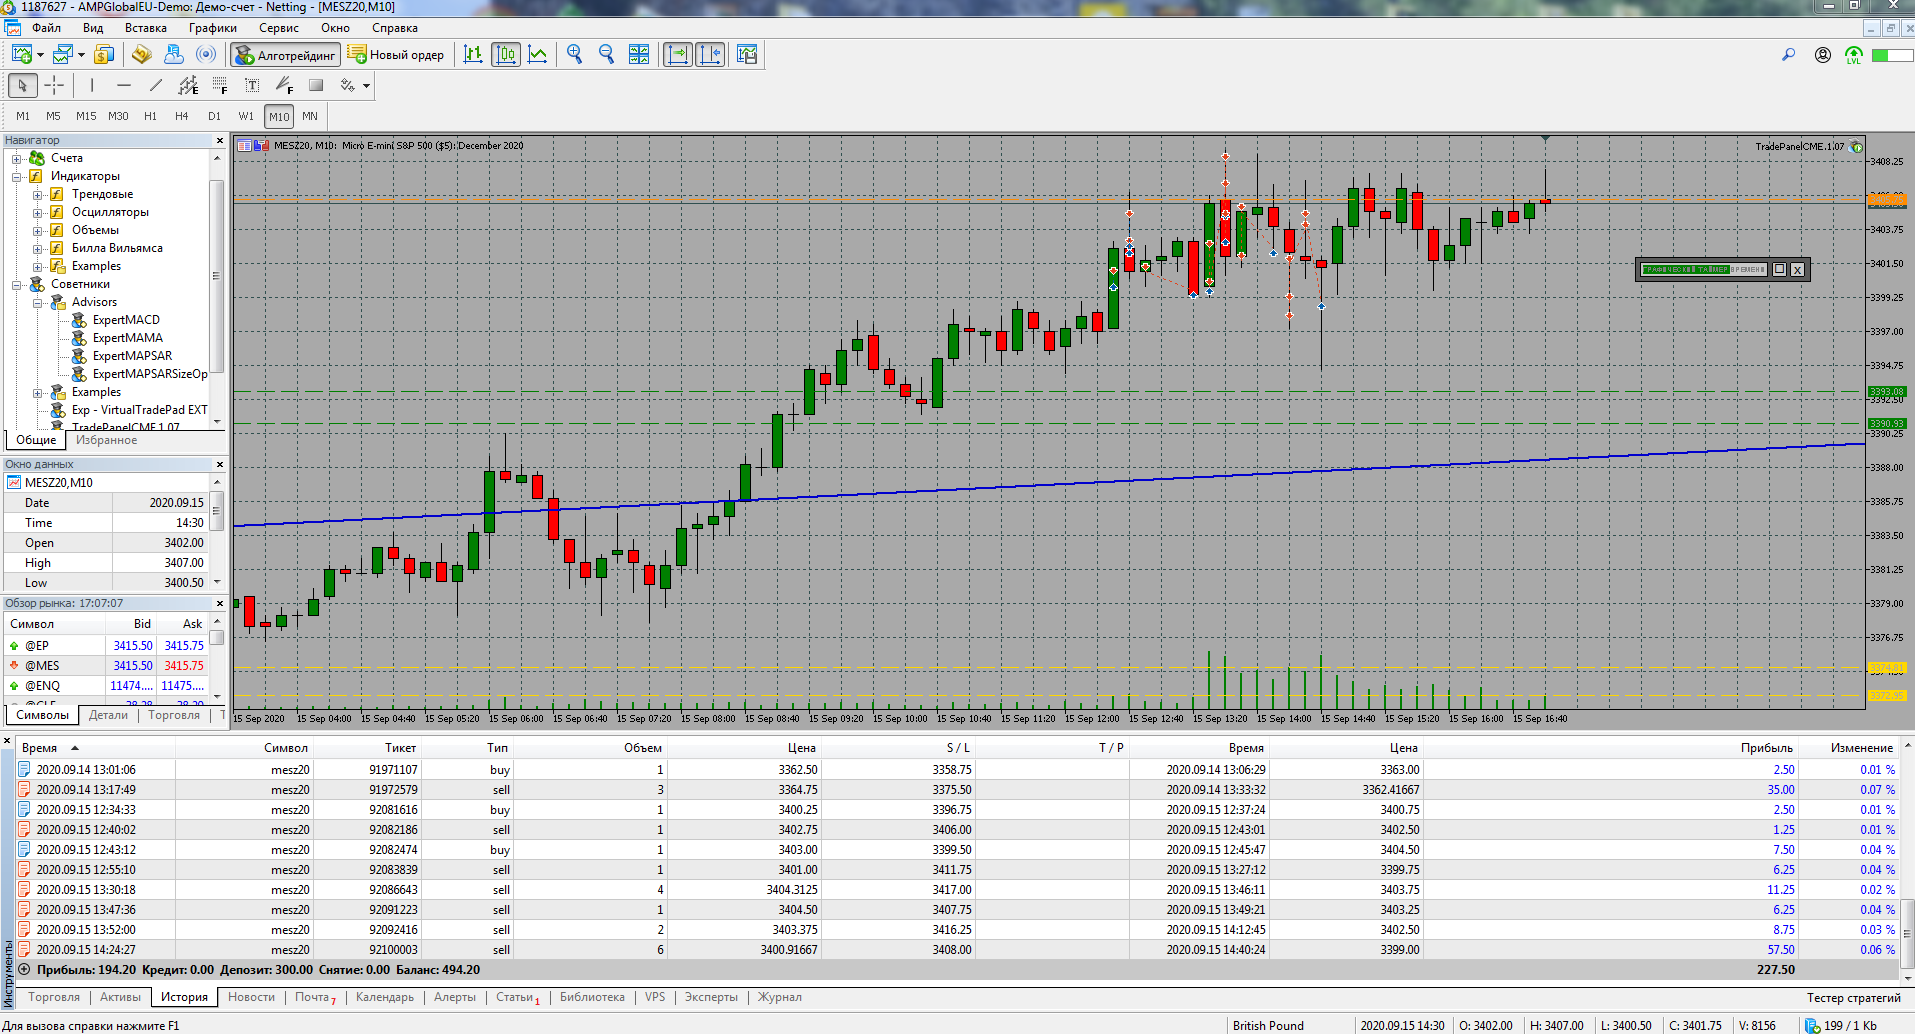Screen dimensions: 1915x1034
Task: Open the search magnifier icon at top right
Action: [1788, 54]
